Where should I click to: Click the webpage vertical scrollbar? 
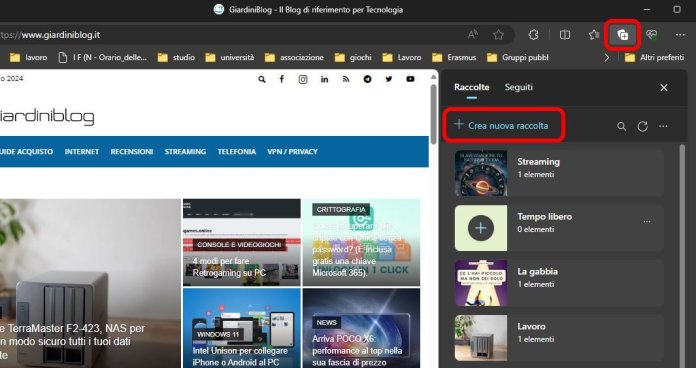(x=434, y=114)
